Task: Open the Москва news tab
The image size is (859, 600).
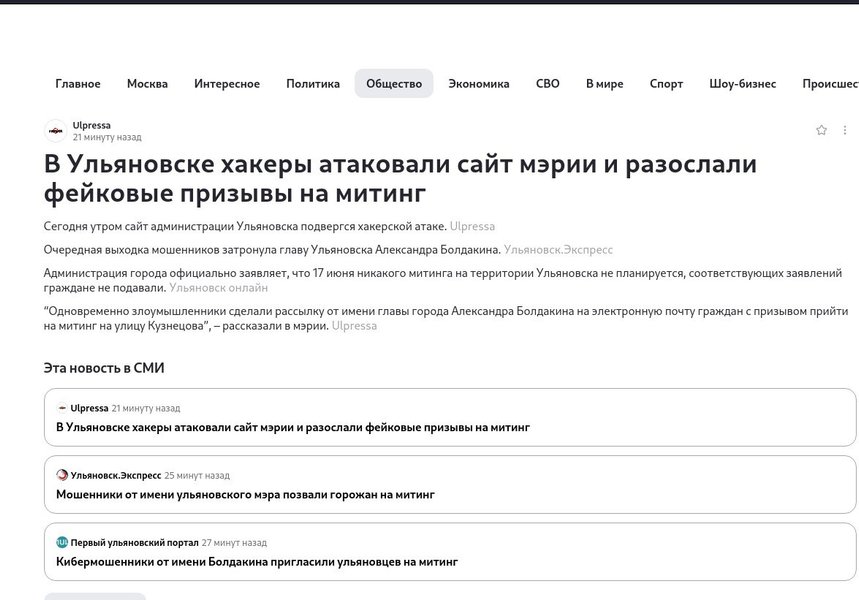Action: (x=147, y=83)
